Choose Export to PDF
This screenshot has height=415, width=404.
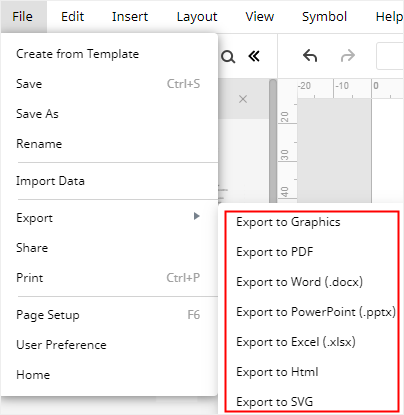click(275, 252)
